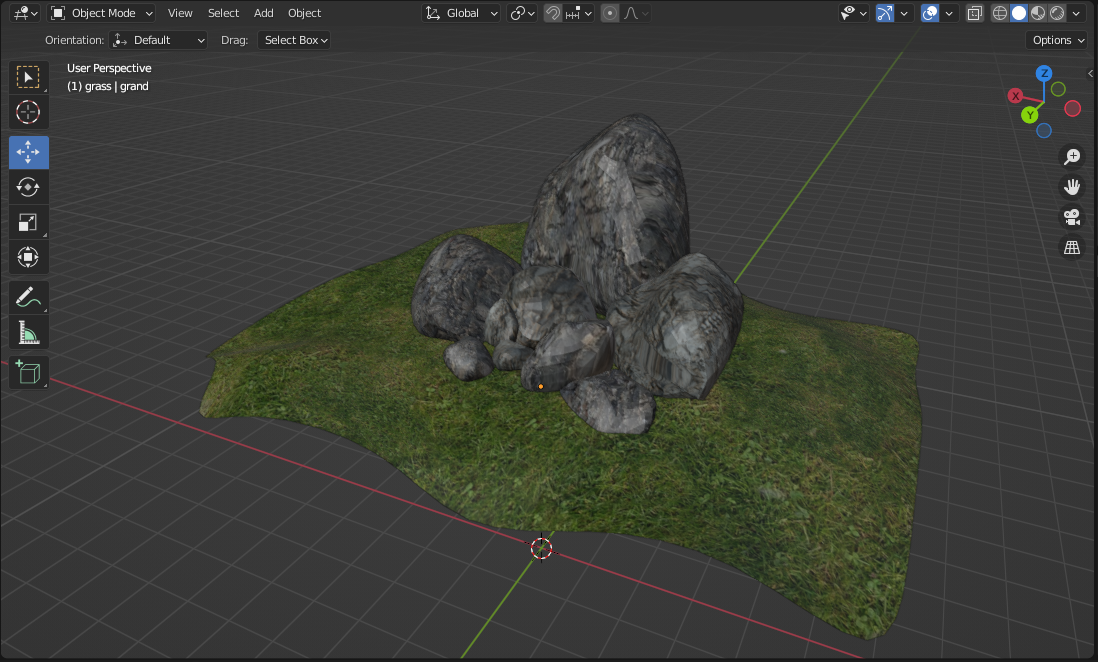This screenshot has height=662, width=1098.
Task: Activate the Rotate tool
Action: [28, 187]
